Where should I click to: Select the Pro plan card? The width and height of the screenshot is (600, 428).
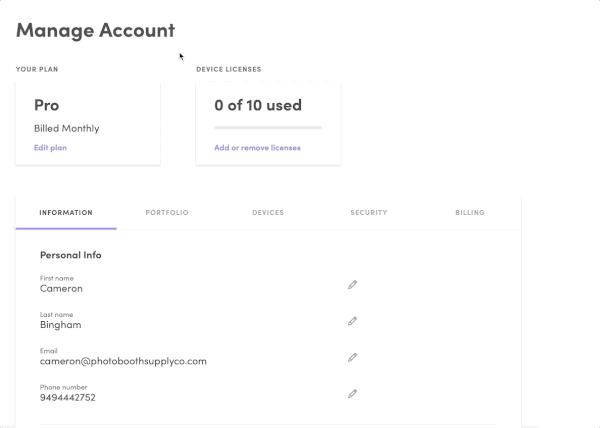tap(88, 124)
